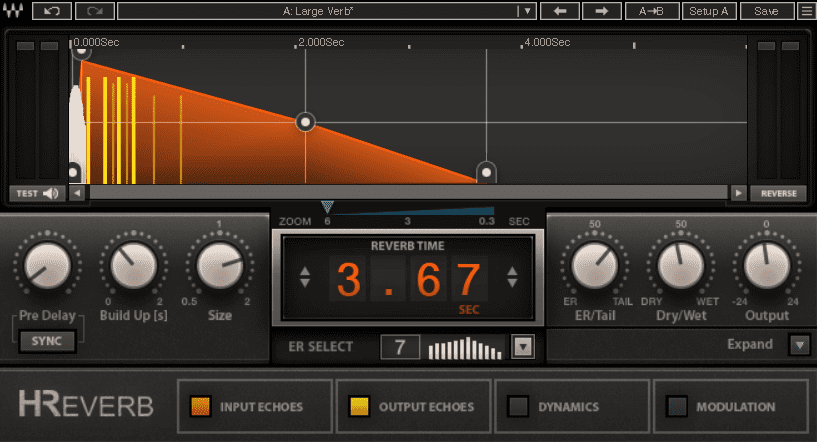Open the preset dropdown arrow

pyautogui.click(x=527, y=11)
